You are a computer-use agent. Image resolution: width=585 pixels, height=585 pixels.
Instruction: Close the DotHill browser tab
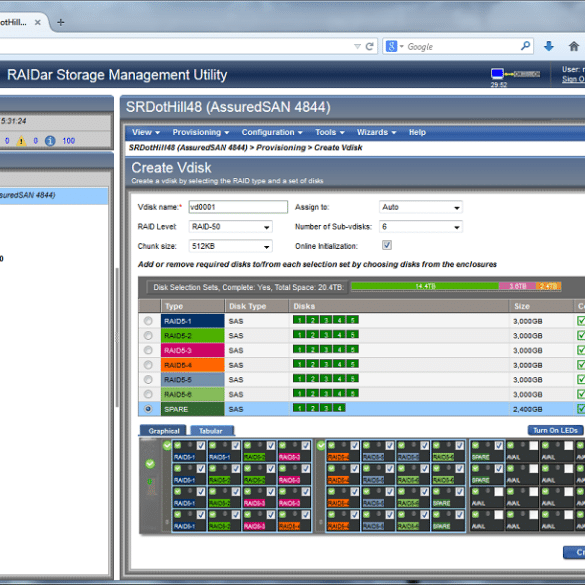tap(37, 22)
